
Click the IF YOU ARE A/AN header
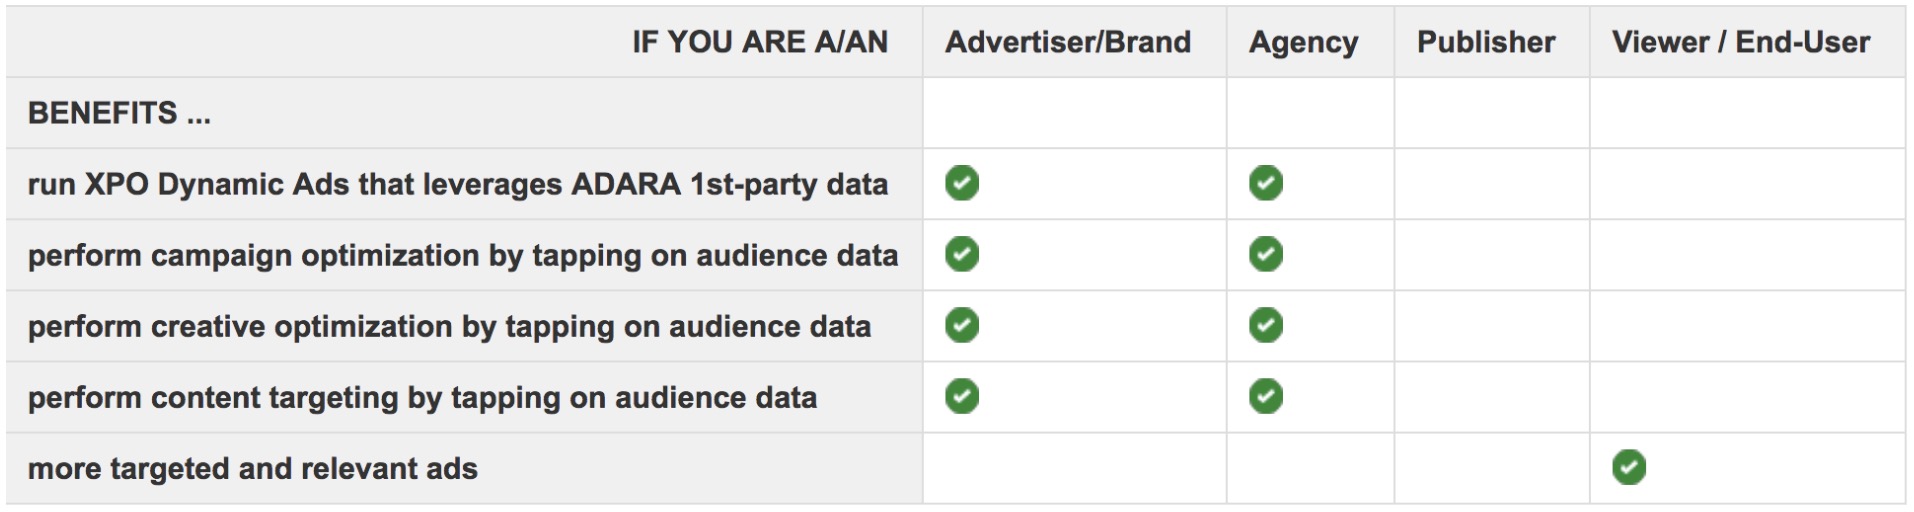tap(759, 42)
